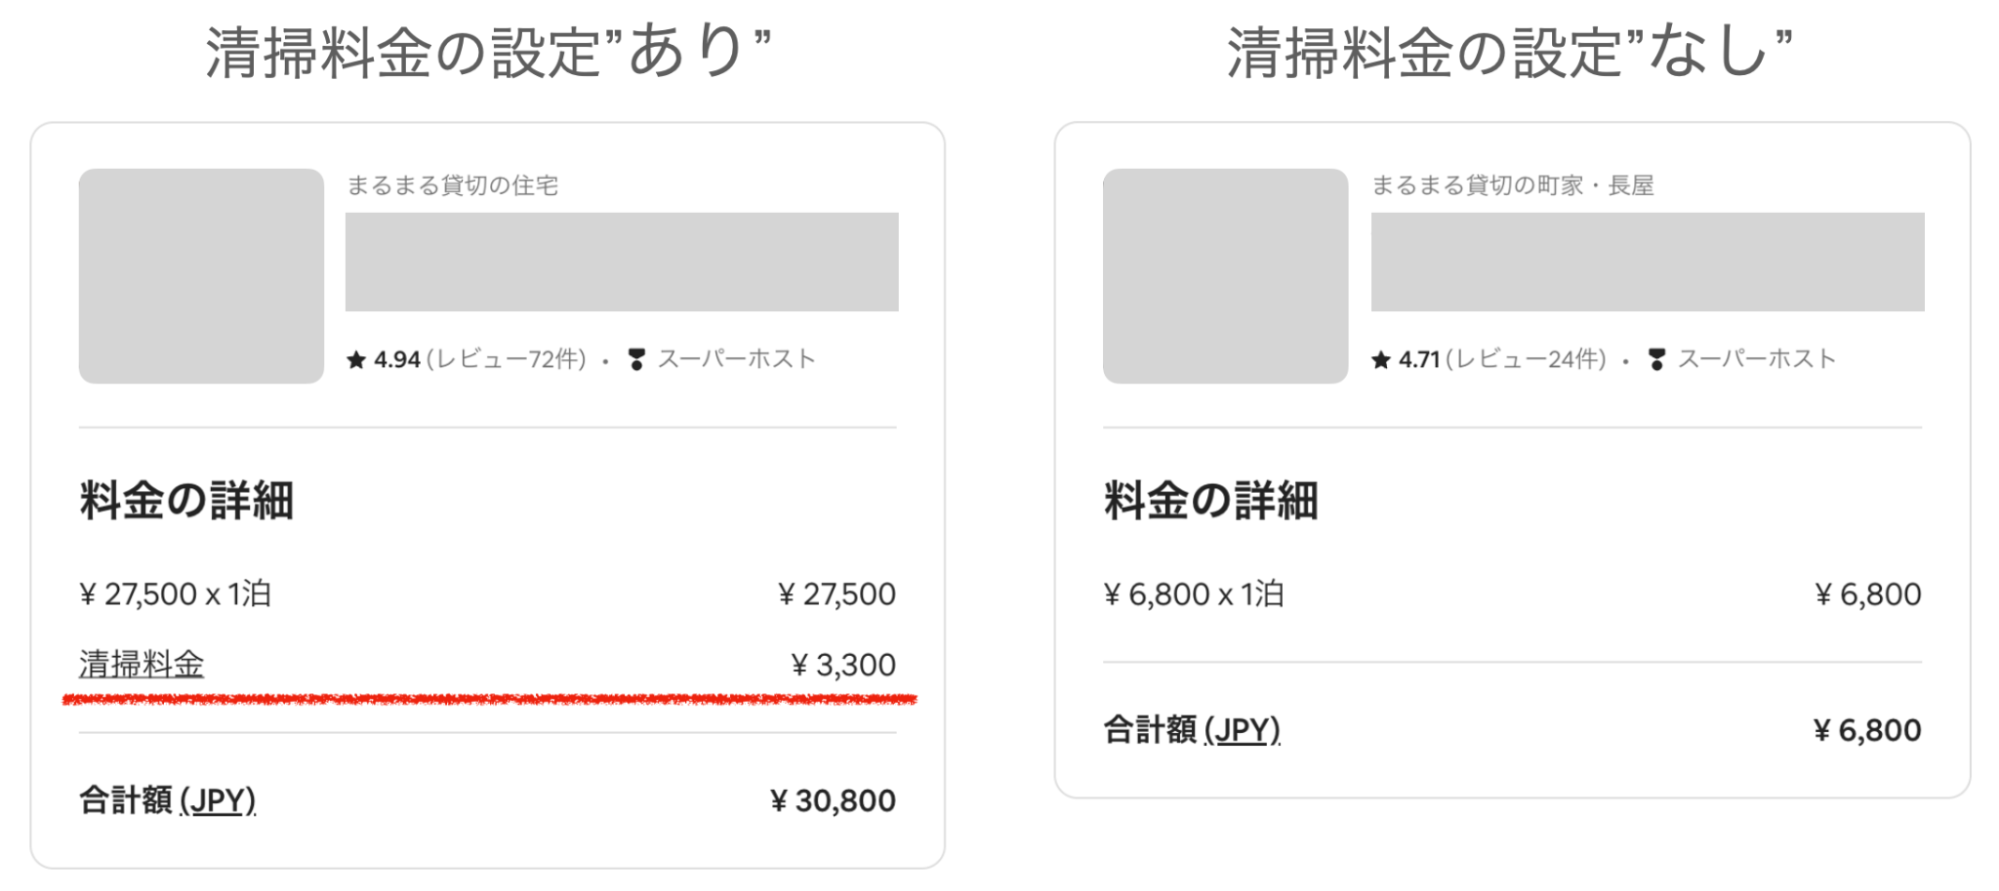Click the JPY link in the ¥6,800 total row

(1243, 731)
